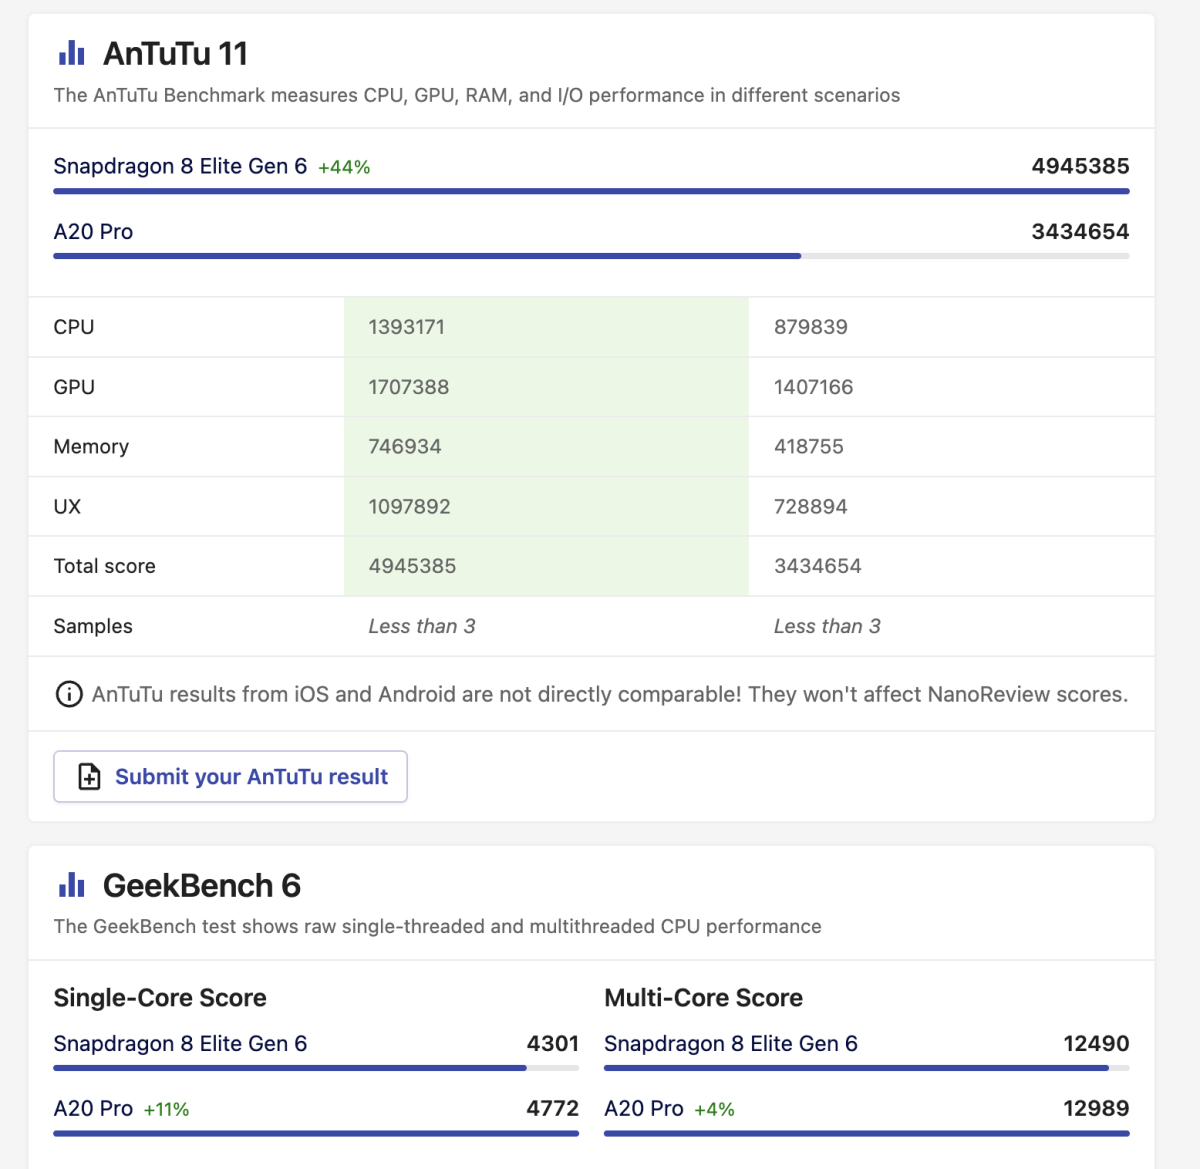Click the GeekBench 6 bar chart icon
Image resolution: width=1200 pixels, height=1169 pixels.
[x=71, y=884]
